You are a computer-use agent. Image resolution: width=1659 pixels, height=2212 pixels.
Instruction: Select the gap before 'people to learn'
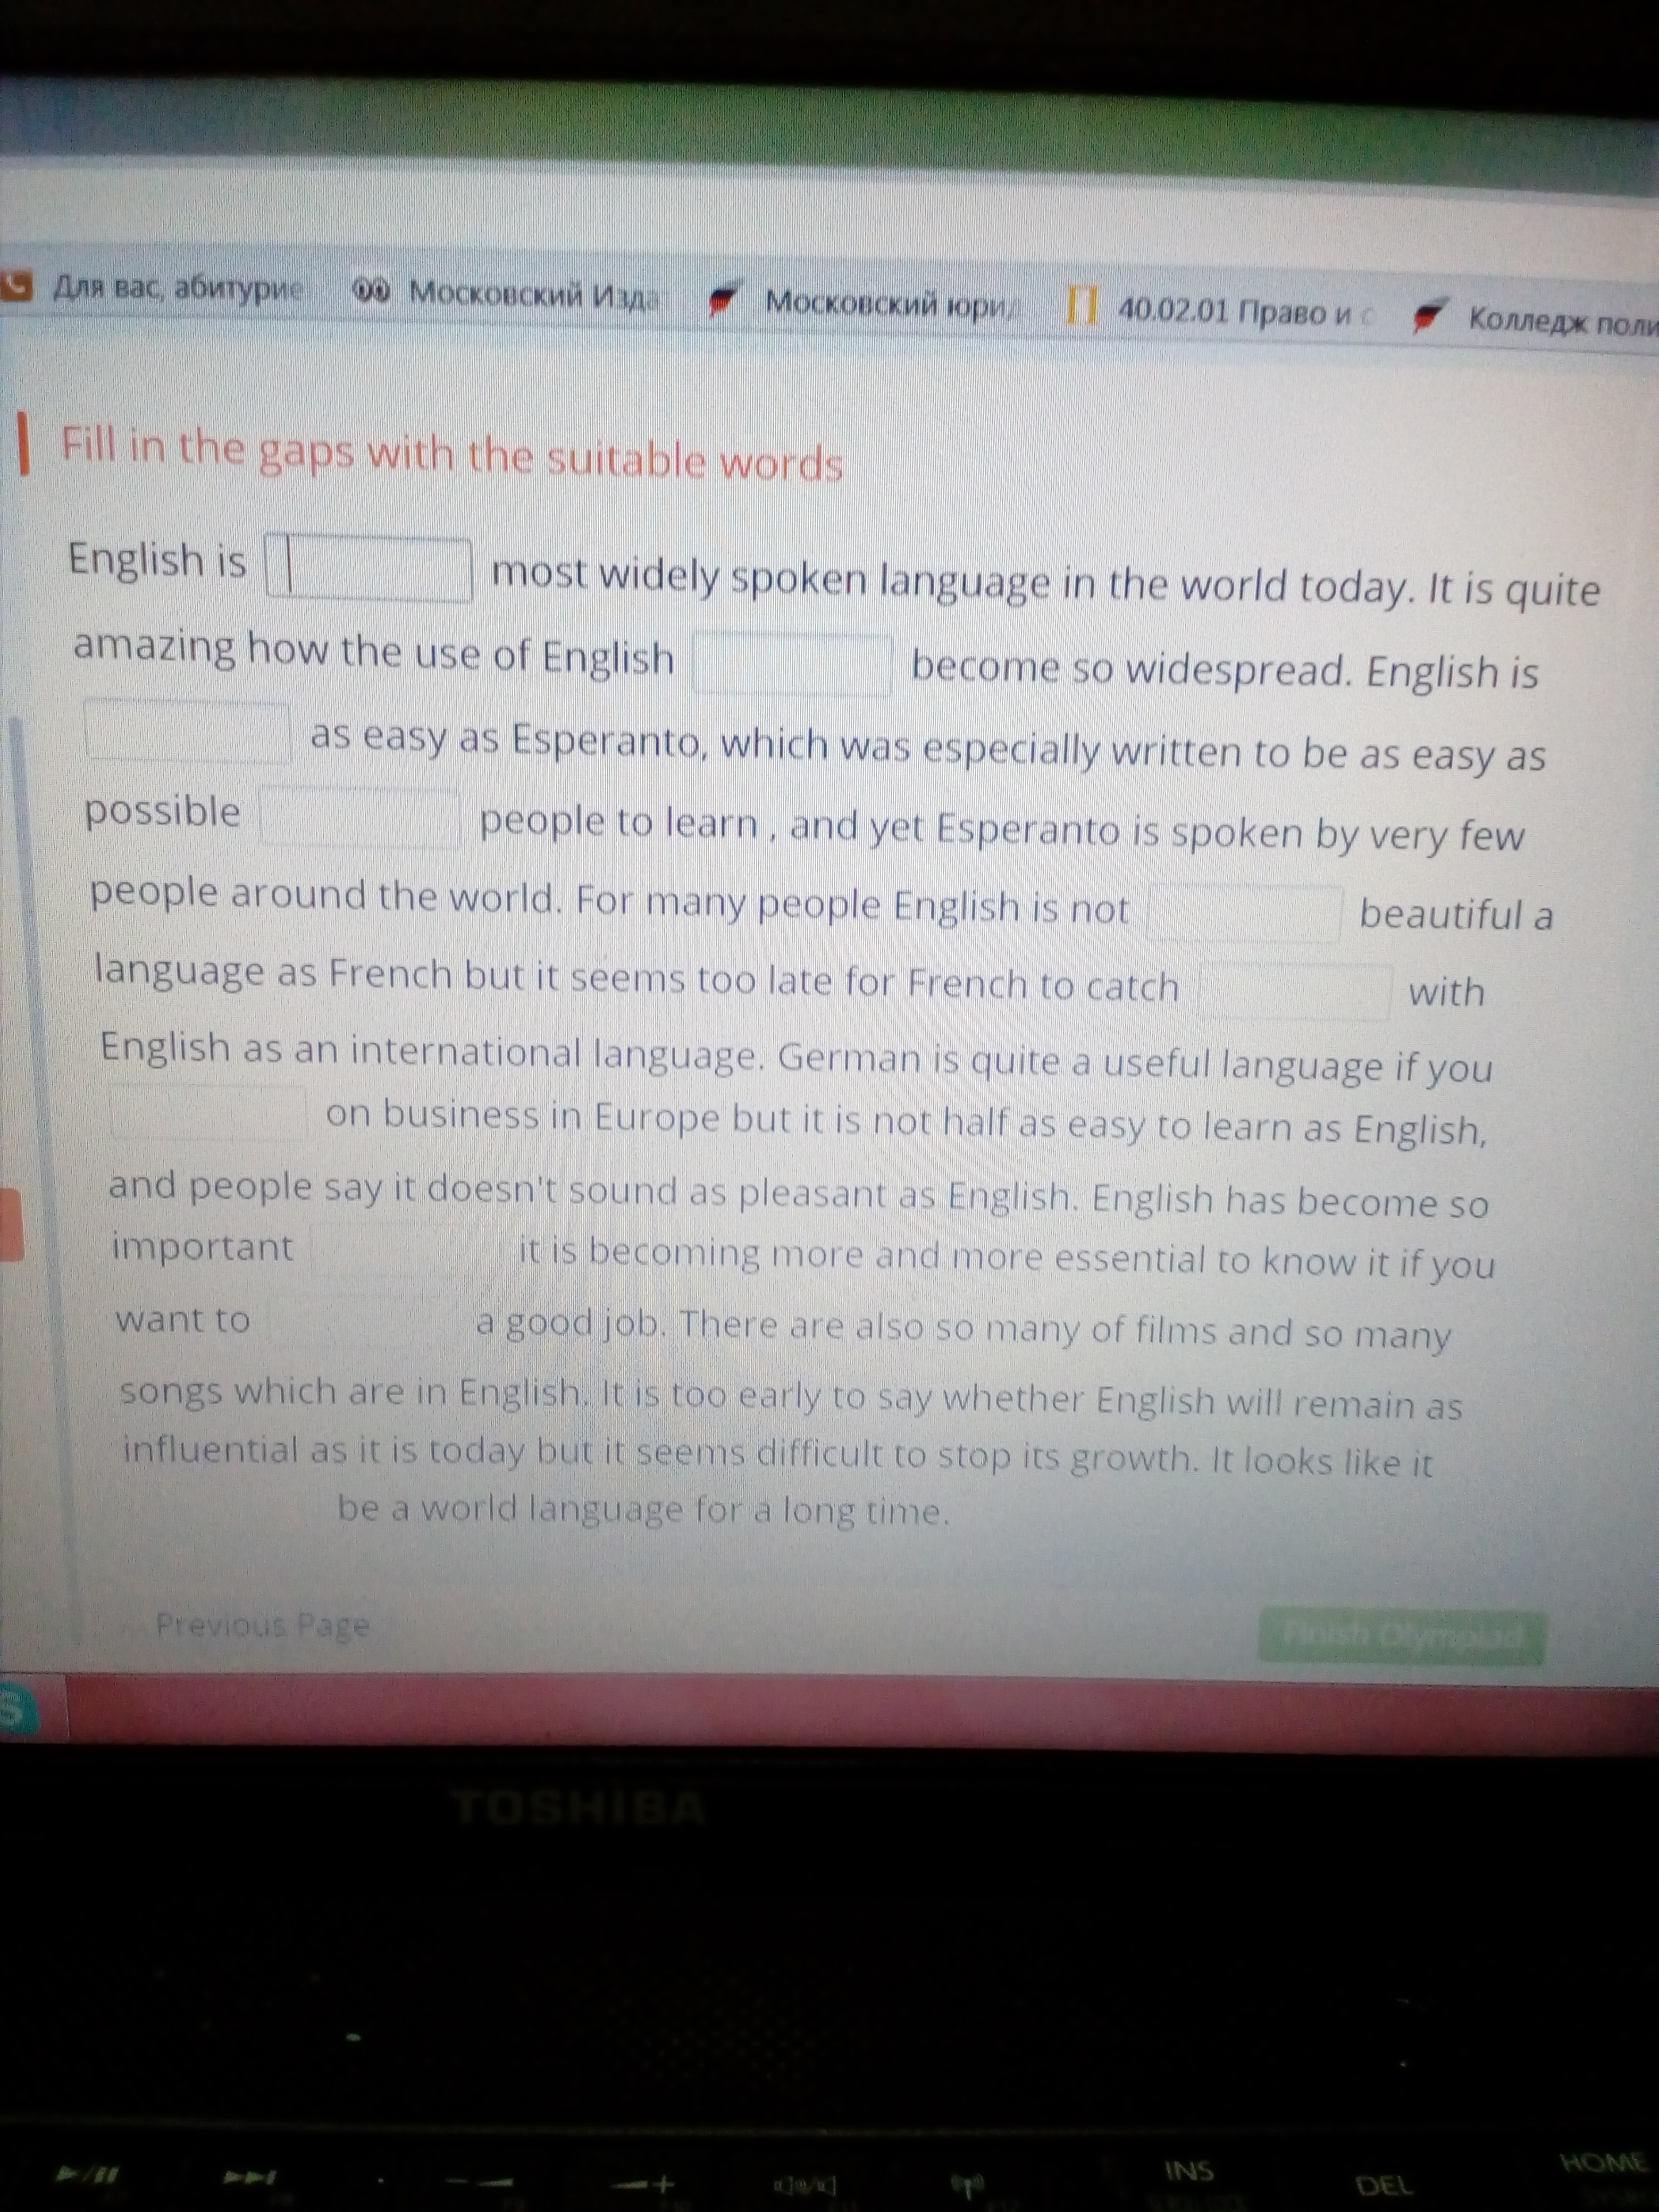(360, 817)
